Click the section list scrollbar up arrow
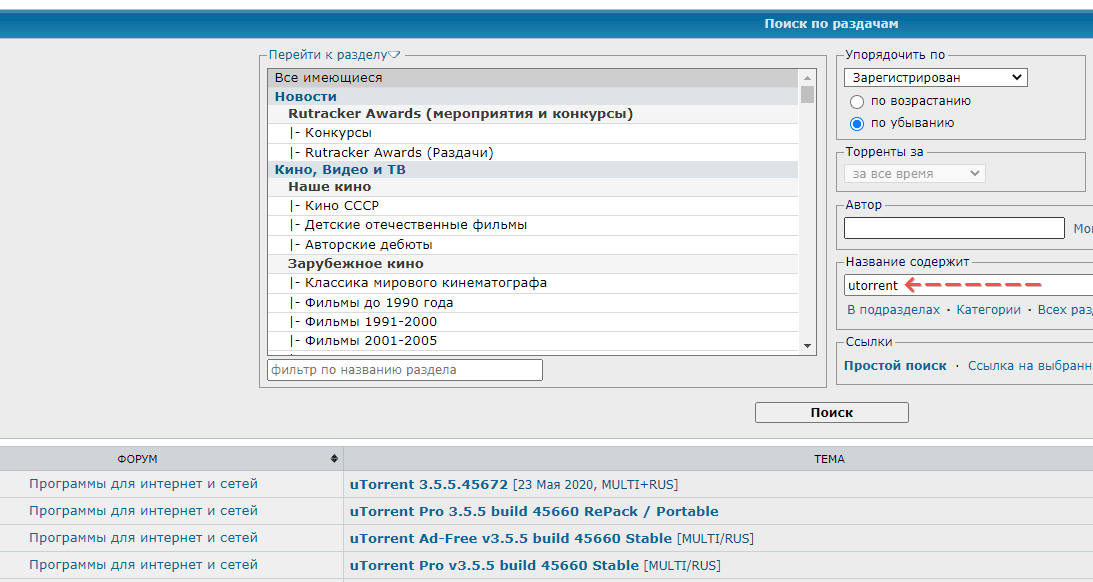Viewport: 1093px width, 582px height. tap(807, 77)
